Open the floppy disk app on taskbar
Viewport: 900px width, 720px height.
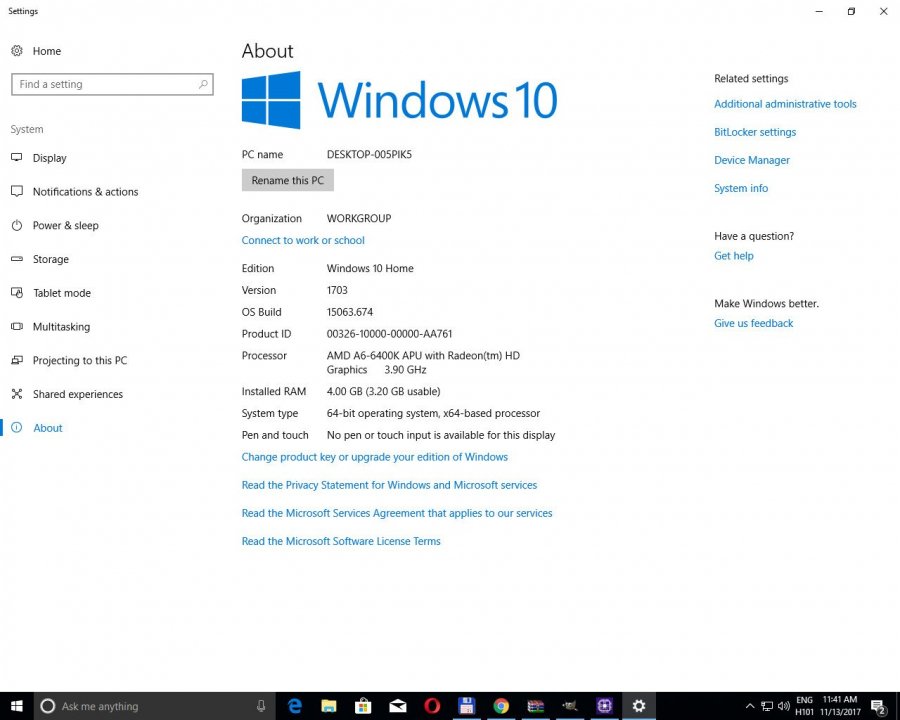pyautogui.click(x=467, y=706)
